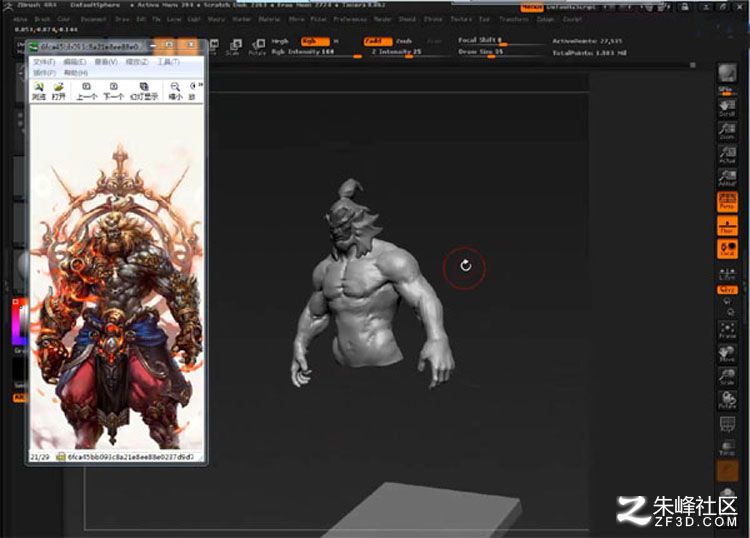The height and width of the screenshot is (538, 750).
Task: Set document view to Actual size
Action: pyautogui.click(x=727, y=155)
